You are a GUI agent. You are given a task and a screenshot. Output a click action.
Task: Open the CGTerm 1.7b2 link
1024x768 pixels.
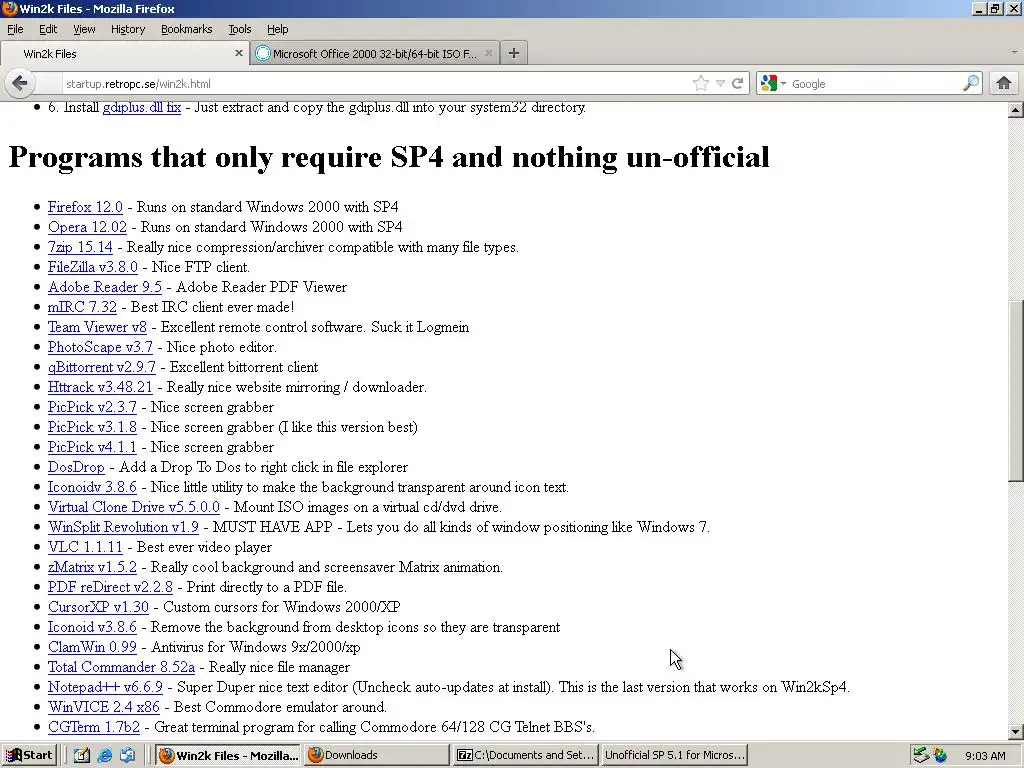(x=93, y=728)
